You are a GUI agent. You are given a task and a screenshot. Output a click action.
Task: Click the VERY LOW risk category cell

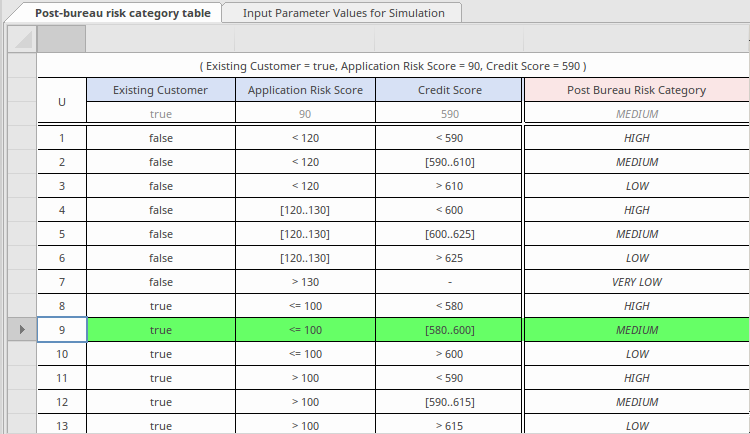[636, 282]
